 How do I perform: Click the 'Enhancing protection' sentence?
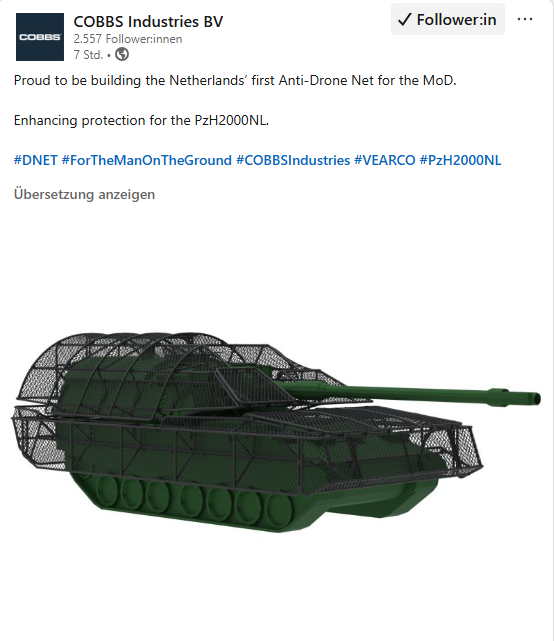(141, 121)
